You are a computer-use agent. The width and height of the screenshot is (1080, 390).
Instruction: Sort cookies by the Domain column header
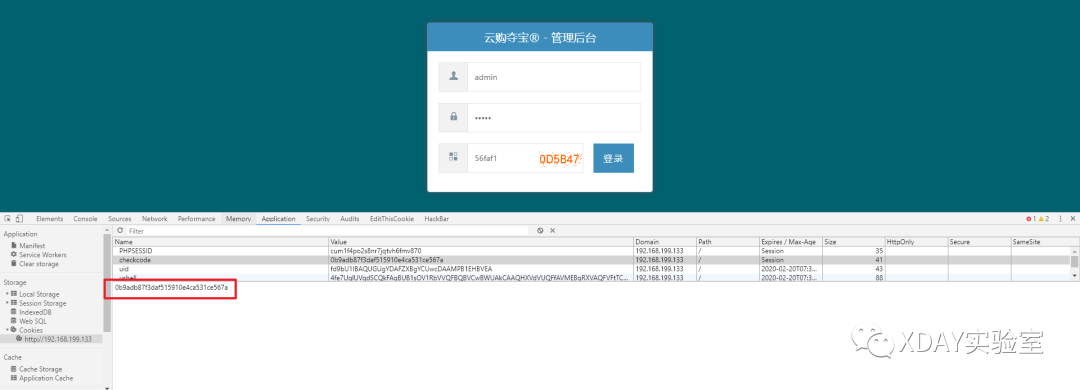point(665,243)
